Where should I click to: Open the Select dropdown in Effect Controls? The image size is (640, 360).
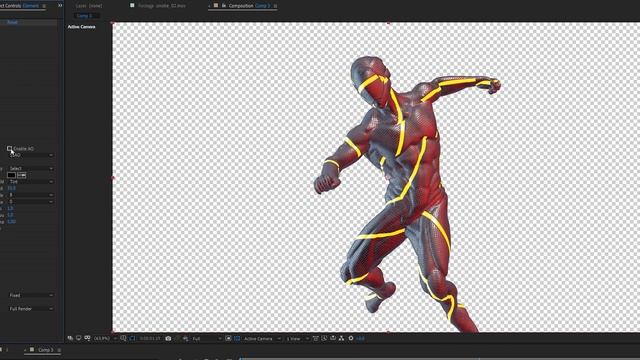pos(31,168)
